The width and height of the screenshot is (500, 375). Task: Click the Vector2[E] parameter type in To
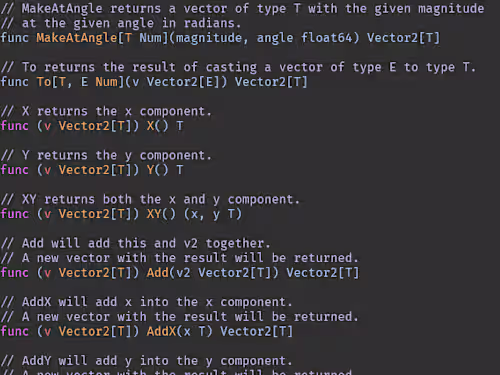[x=183, y=82]
